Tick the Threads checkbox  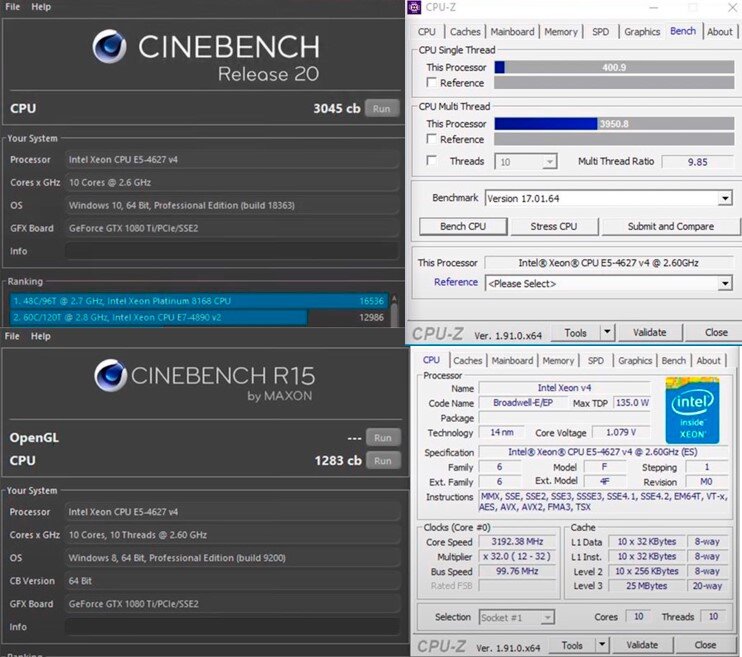pyautogui.click(x=431, y=160)
